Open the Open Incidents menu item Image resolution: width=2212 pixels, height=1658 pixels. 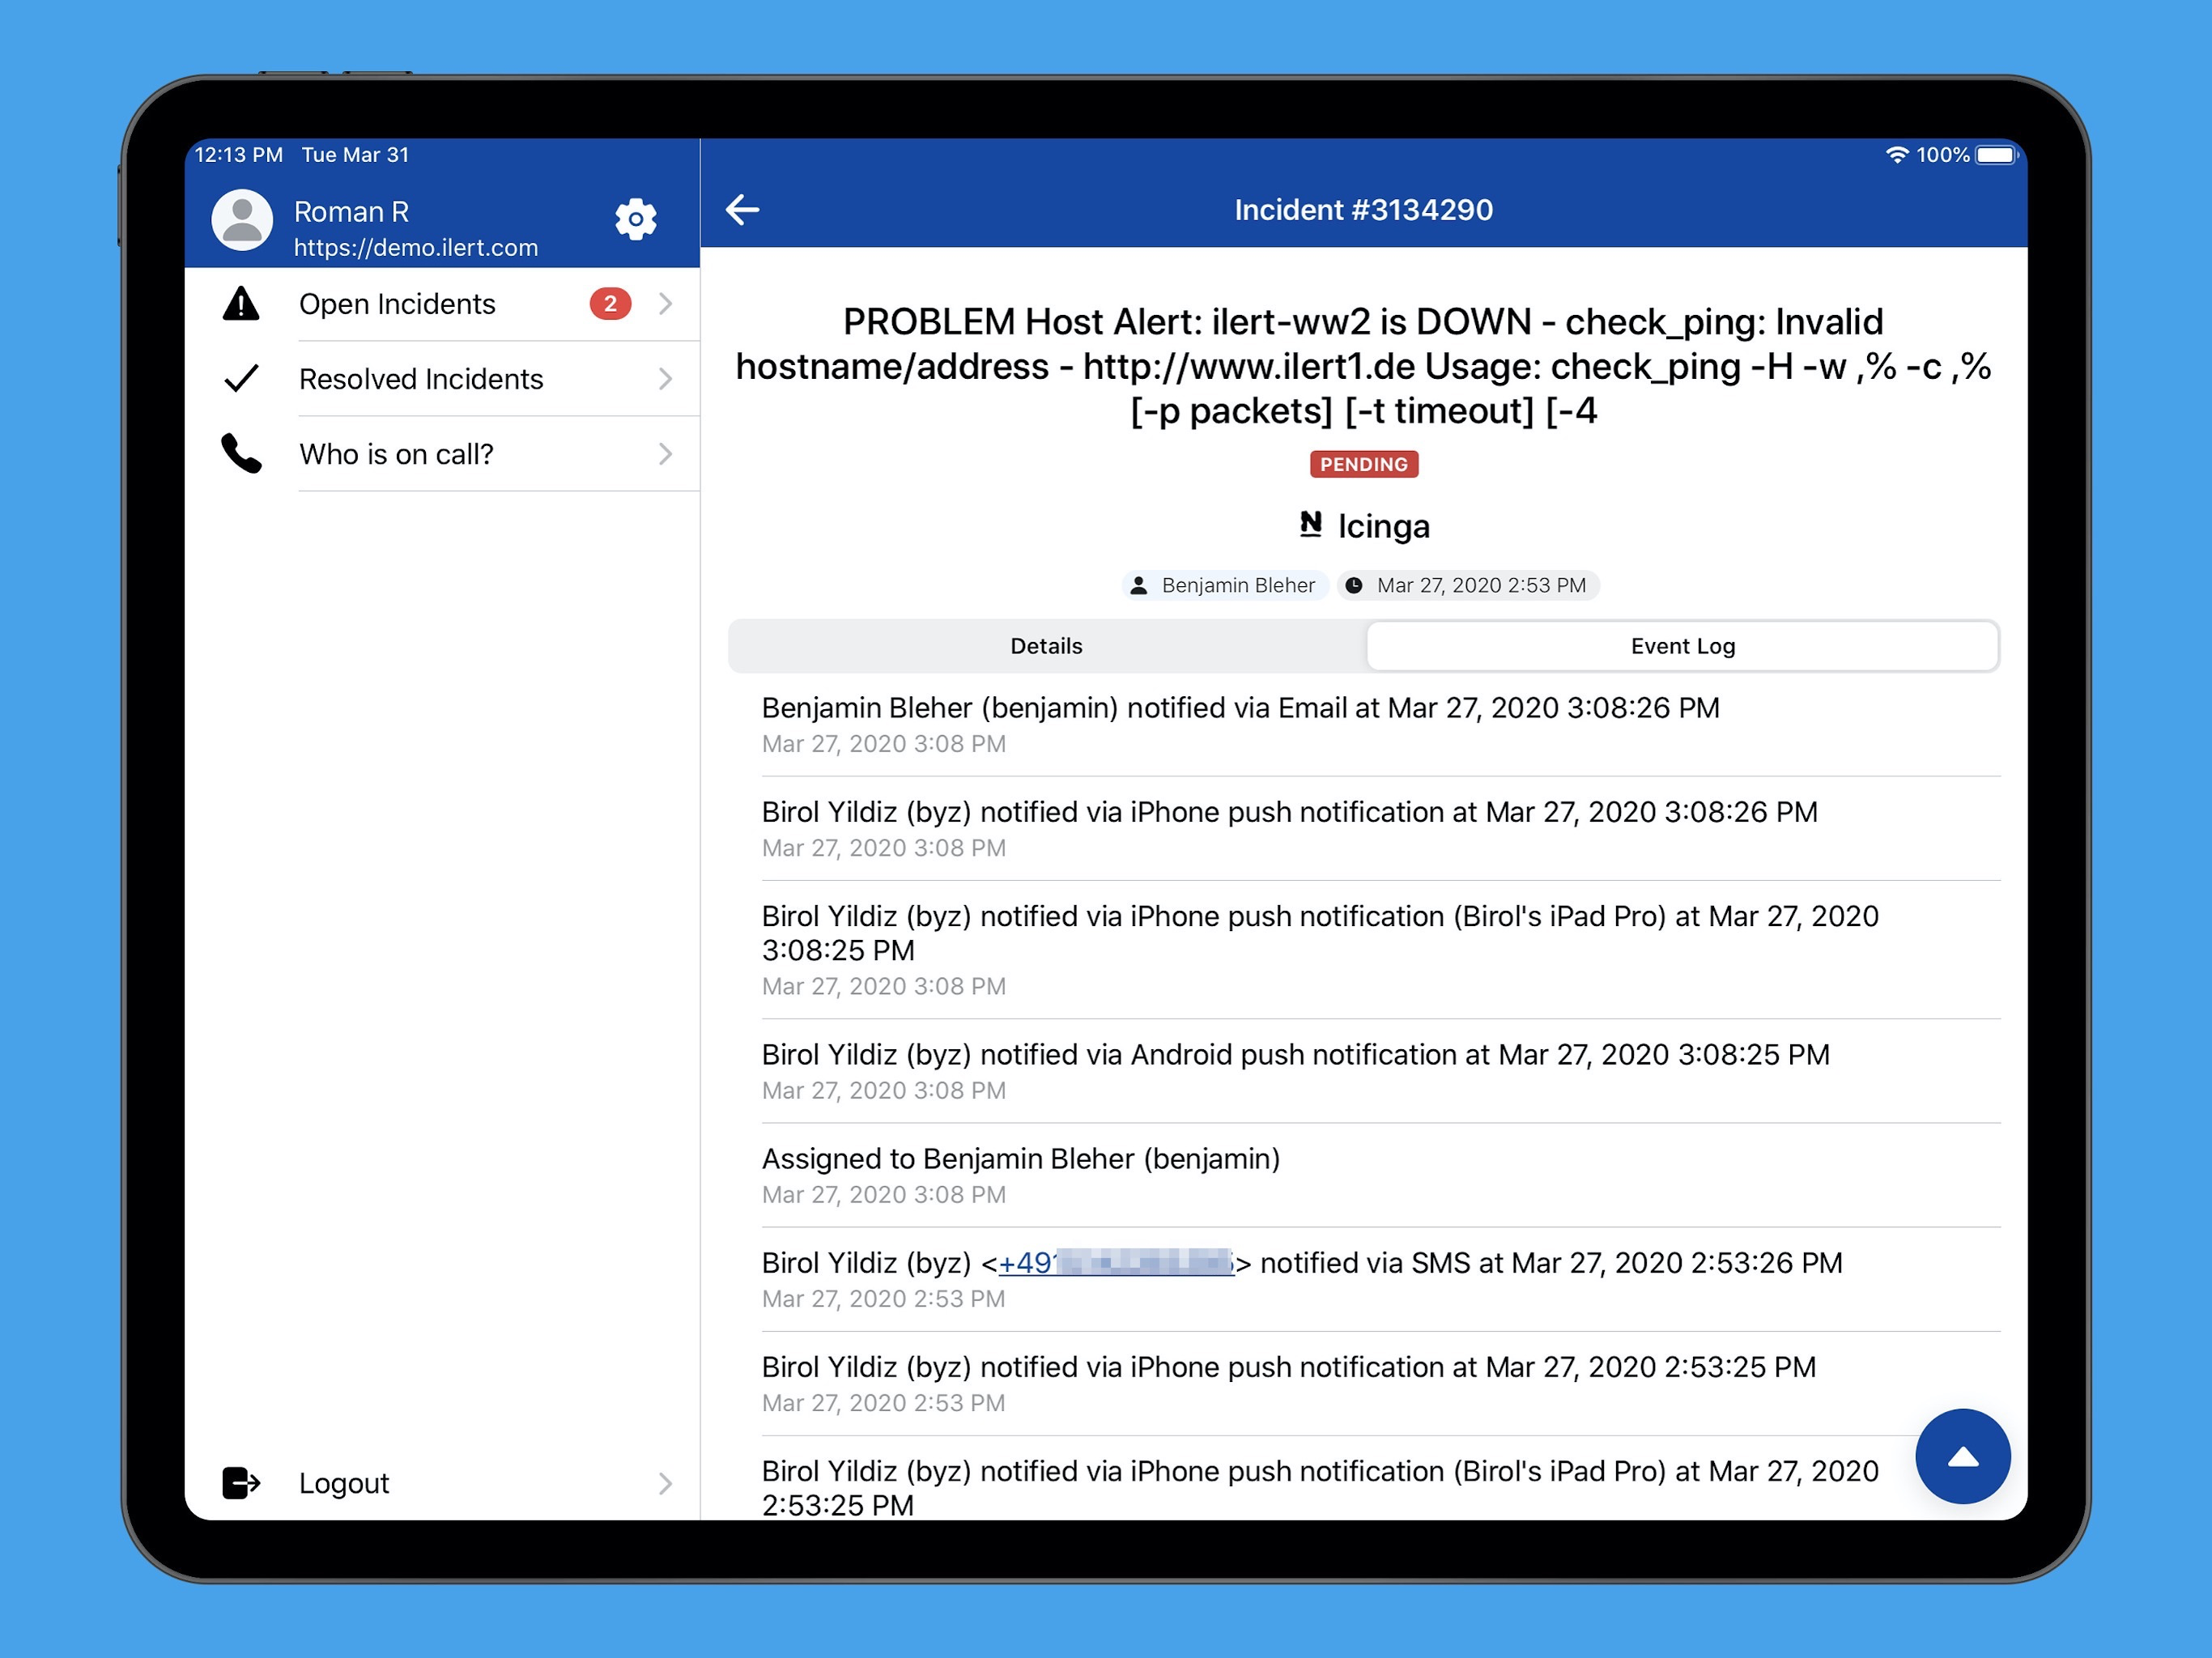(x=442, y=304)
